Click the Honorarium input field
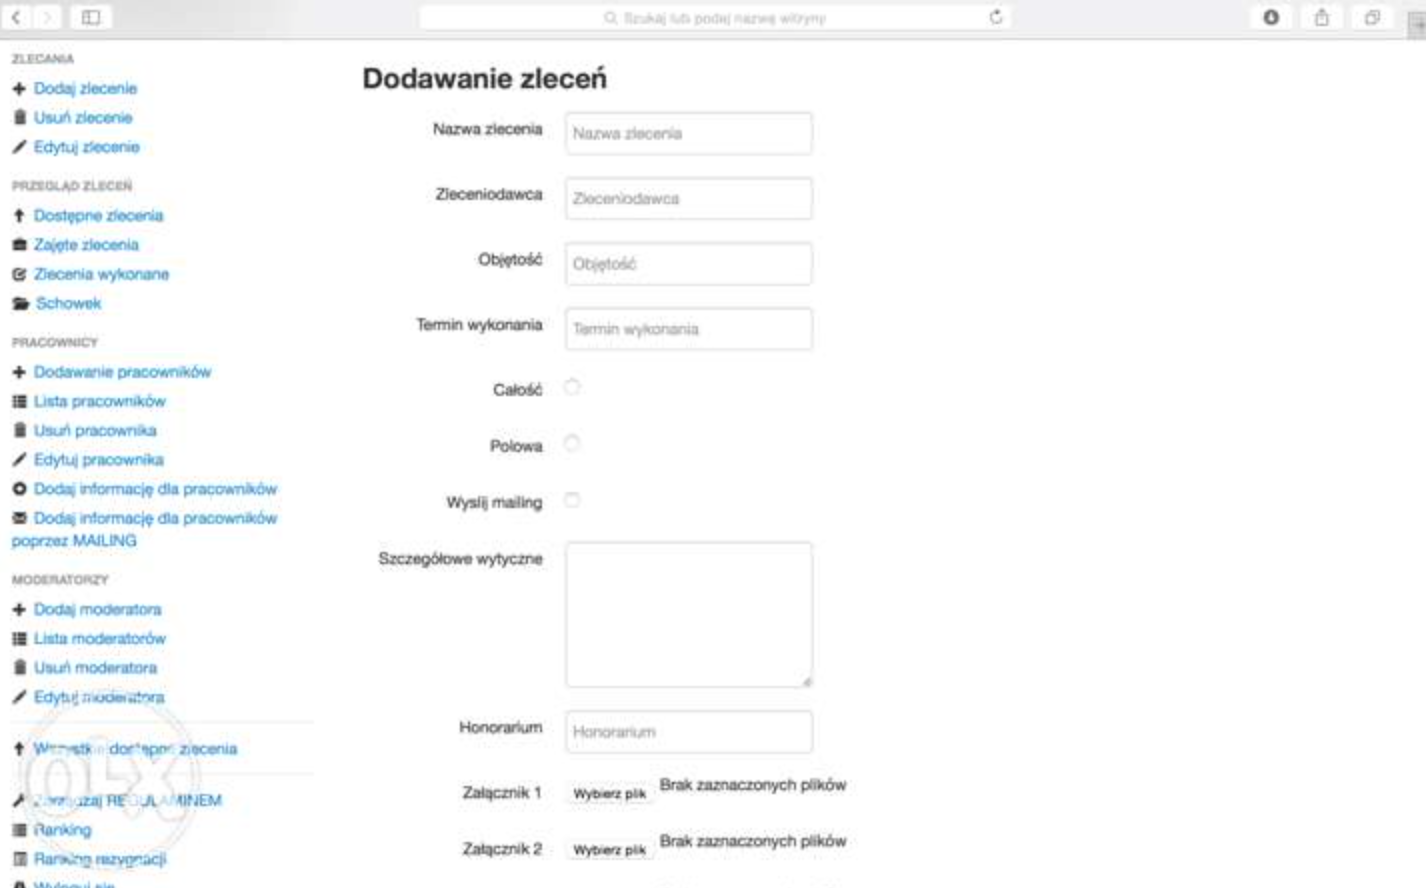This screenshot has height=888, width=1426. (688, 732)
